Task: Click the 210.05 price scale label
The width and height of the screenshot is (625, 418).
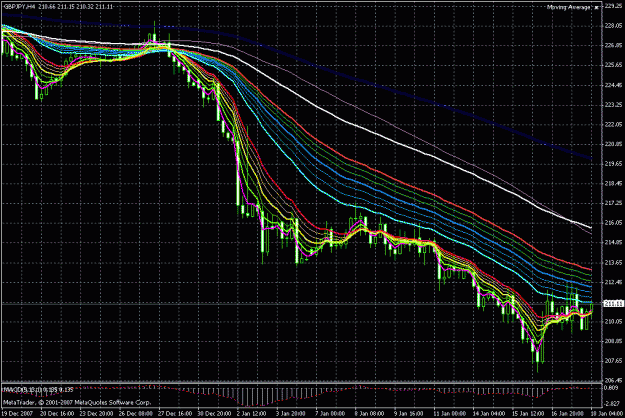Action: click(614, 322)
